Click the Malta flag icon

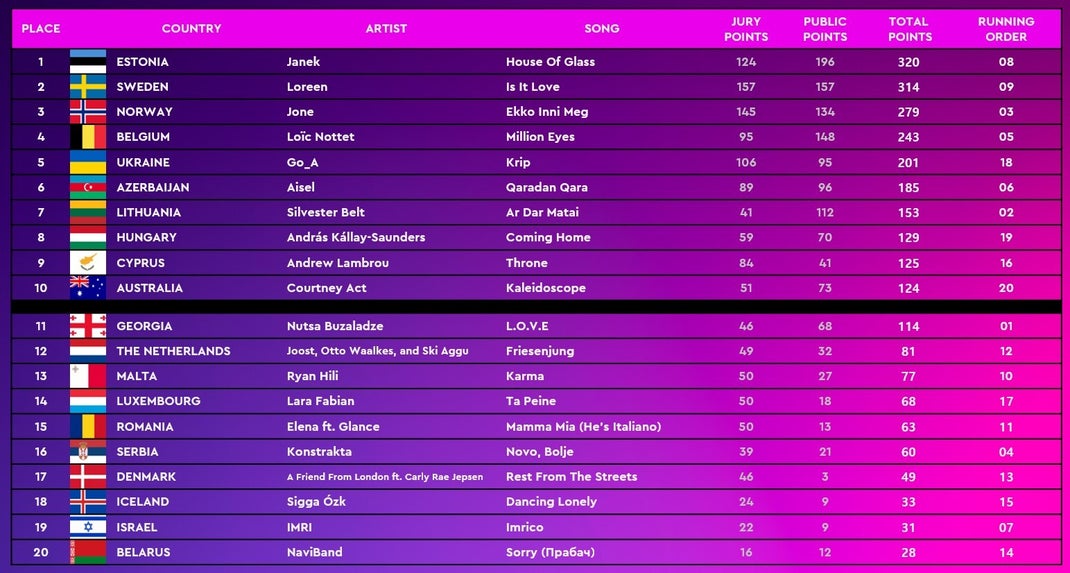point(88,376)
